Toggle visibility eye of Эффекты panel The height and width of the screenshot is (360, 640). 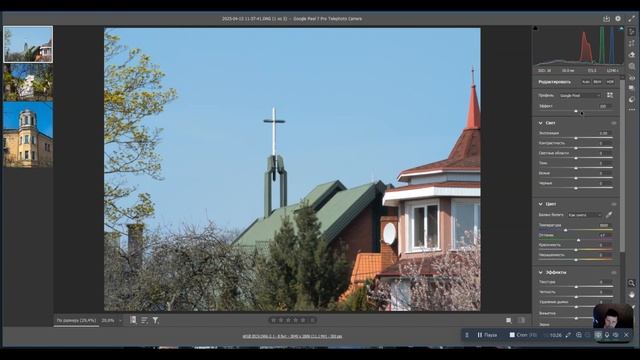[613, 272]
